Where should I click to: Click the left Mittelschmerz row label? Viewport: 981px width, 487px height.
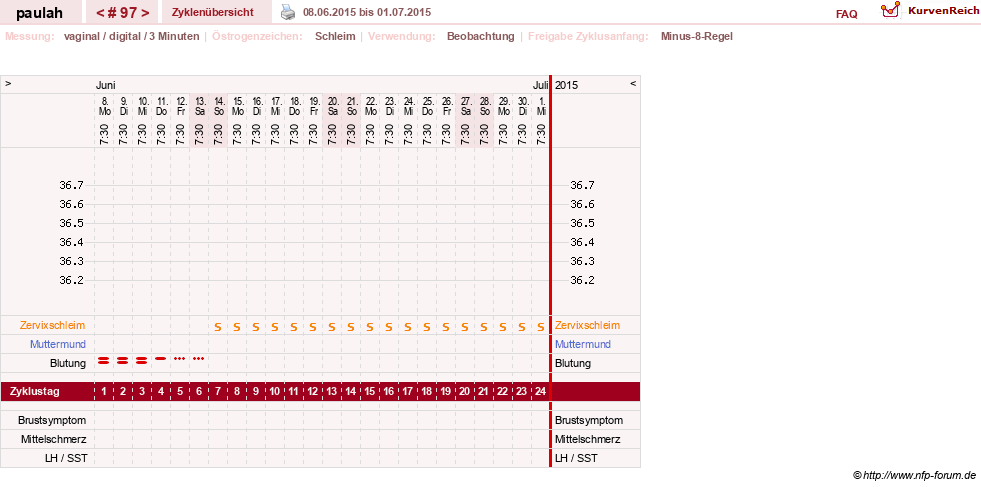[53, 439]
